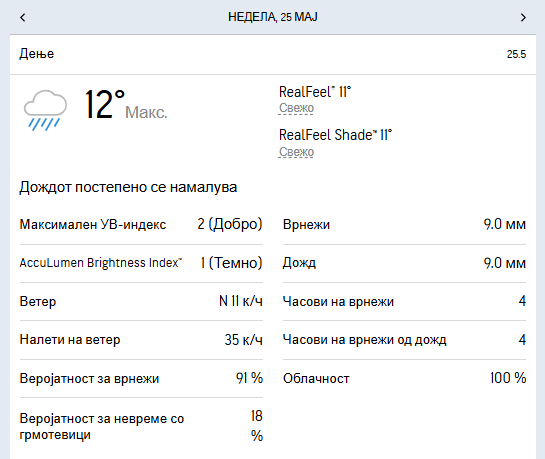Click the Облачност 100% row
Screen dimensions: 545x459
404,378
